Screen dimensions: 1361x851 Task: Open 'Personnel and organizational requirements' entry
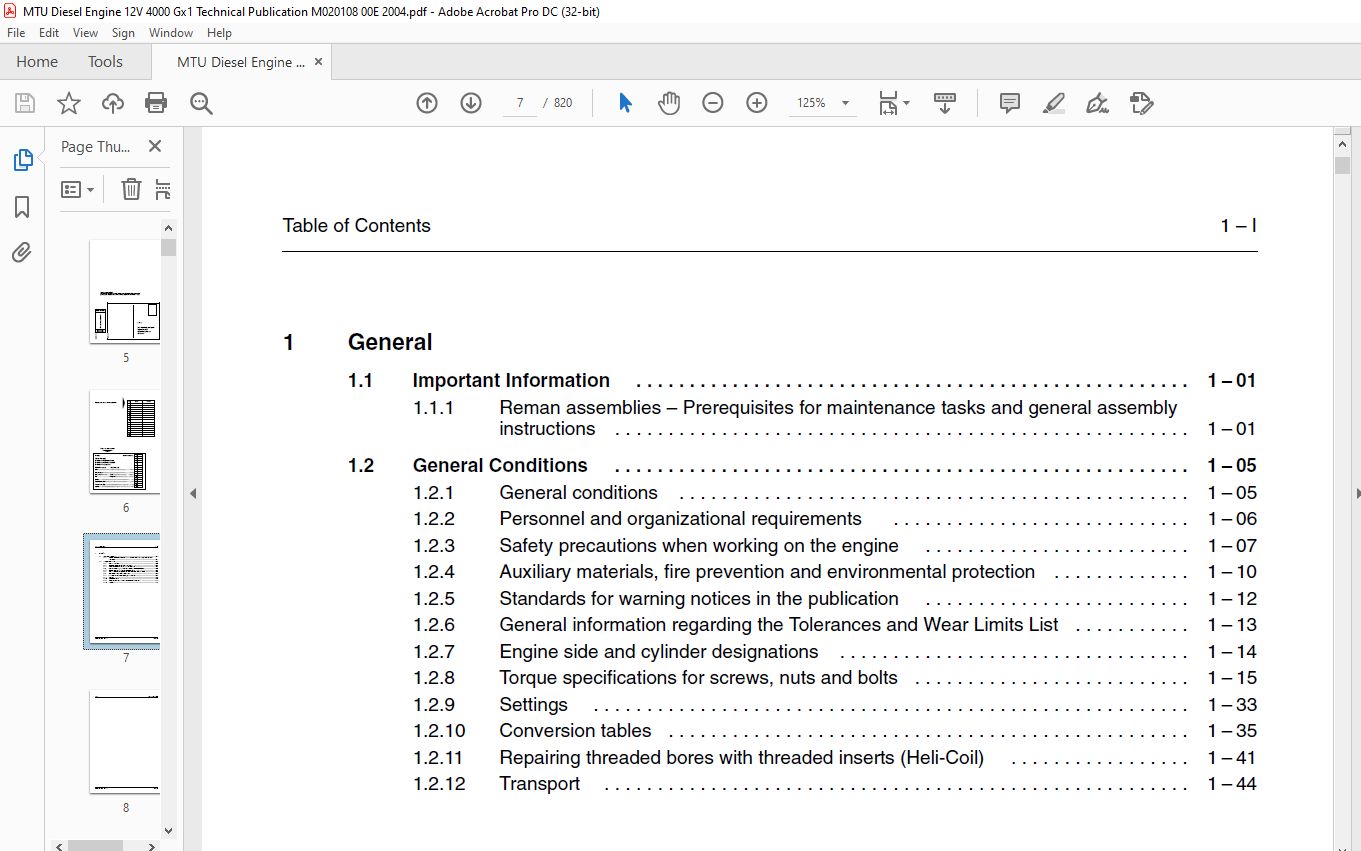pyautogui.click(x=680, y=519)
